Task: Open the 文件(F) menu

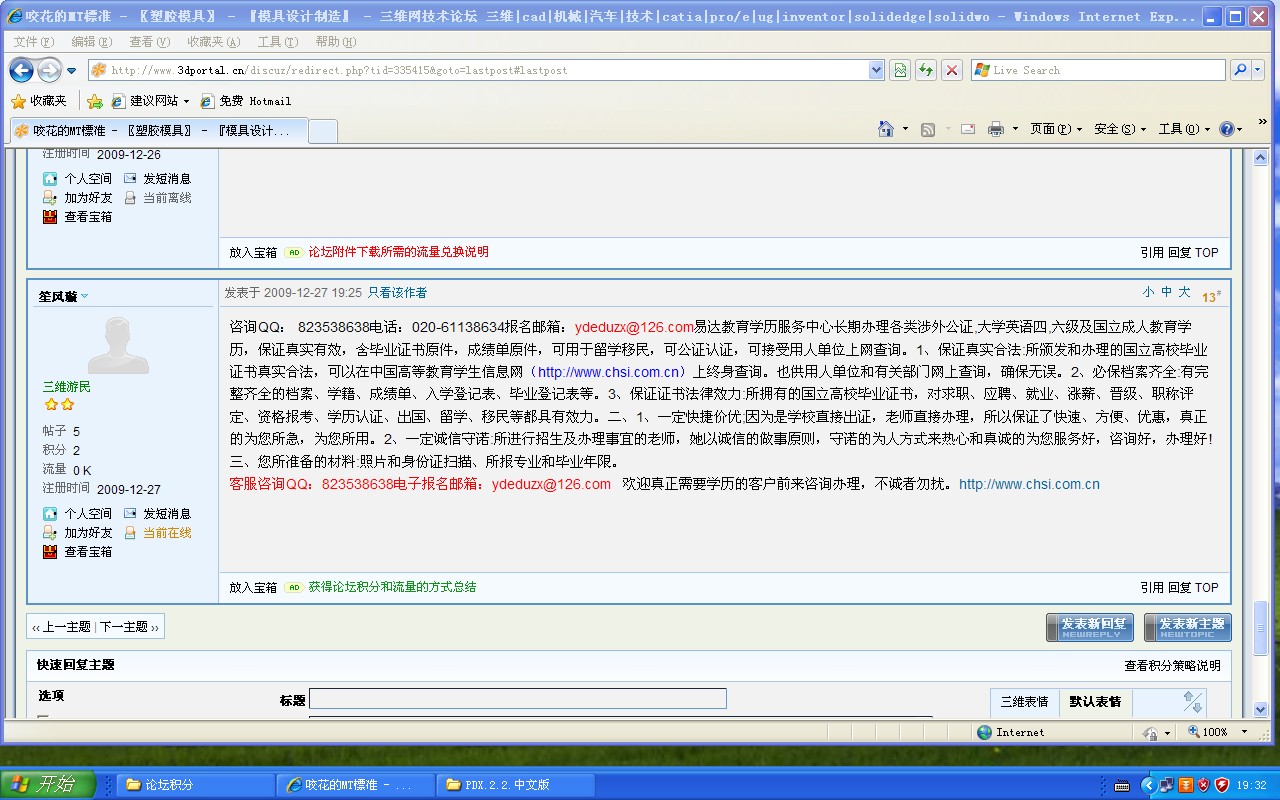Action: 35,42
